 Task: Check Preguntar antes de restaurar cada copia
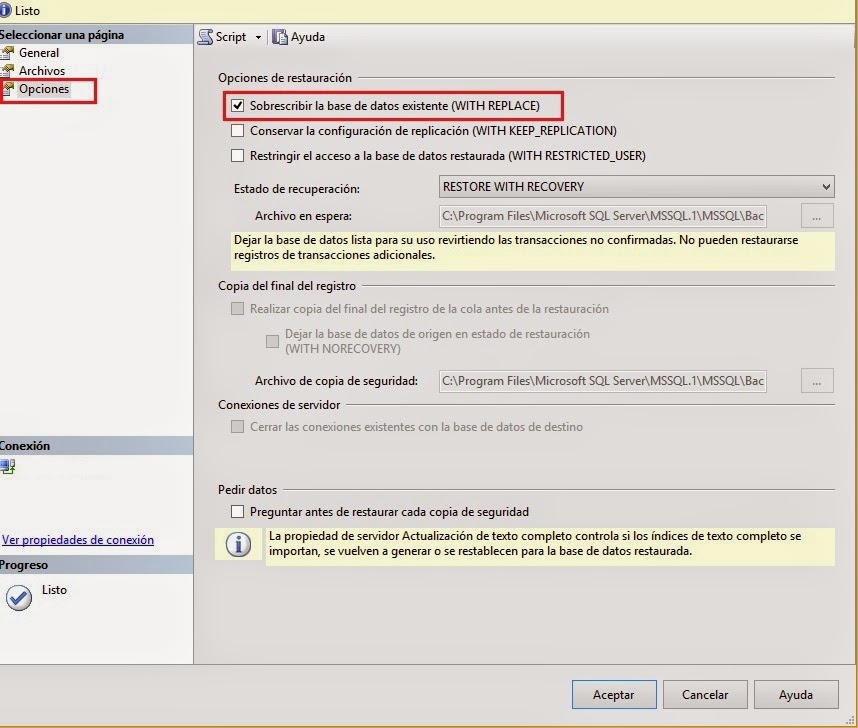(238, 511)
